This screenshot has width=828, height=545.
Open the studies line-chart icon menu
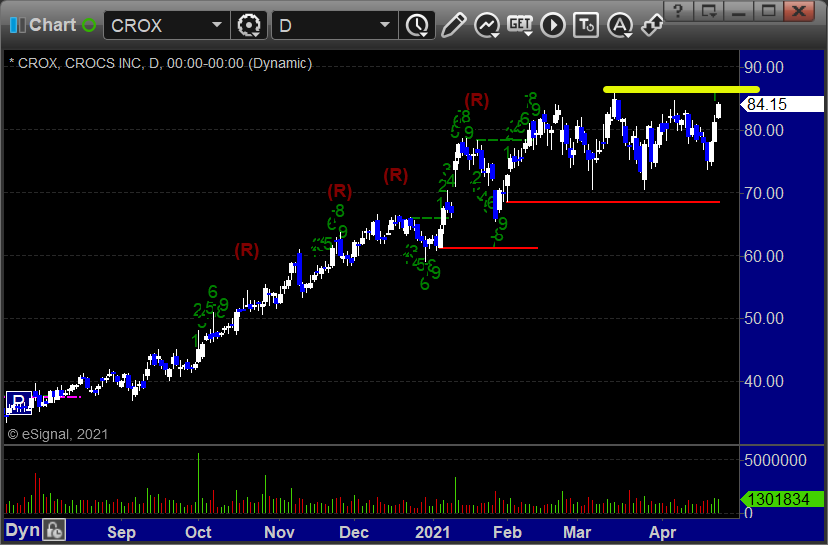487,25
